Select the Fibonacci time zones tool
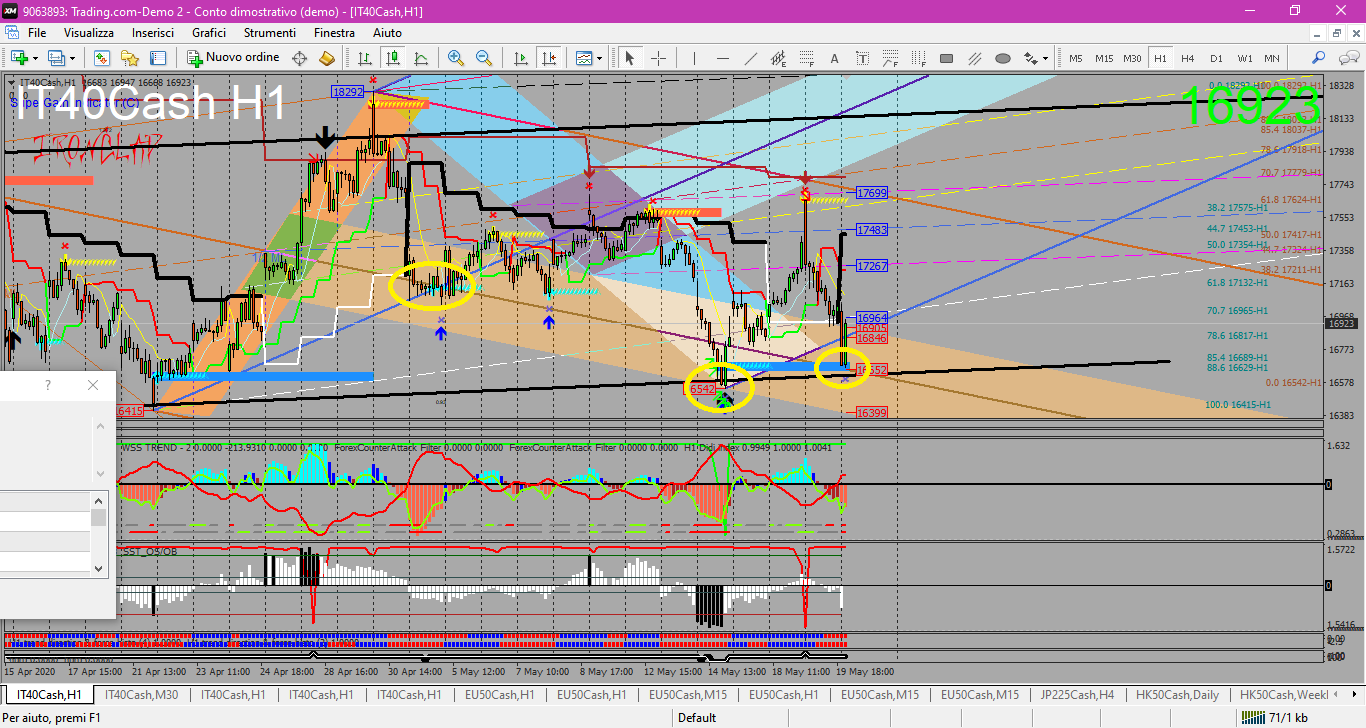 [x=917, y=58]
